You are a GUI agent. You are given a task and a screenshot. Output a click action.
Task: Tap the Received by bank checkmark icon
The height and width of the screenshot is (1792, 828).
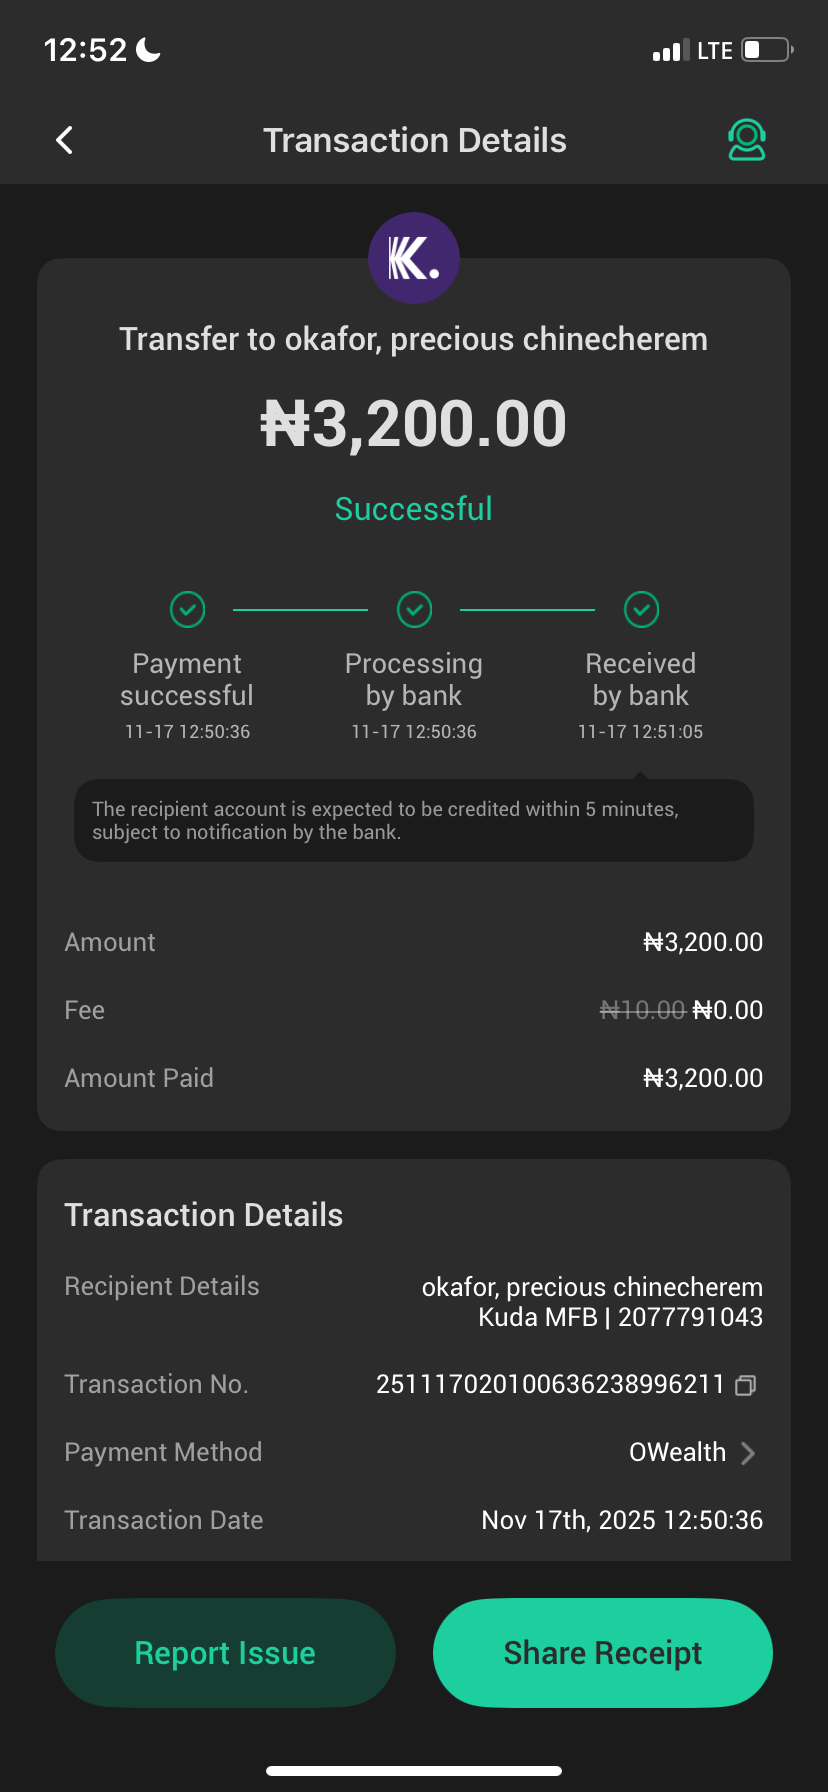coord(641,609)
